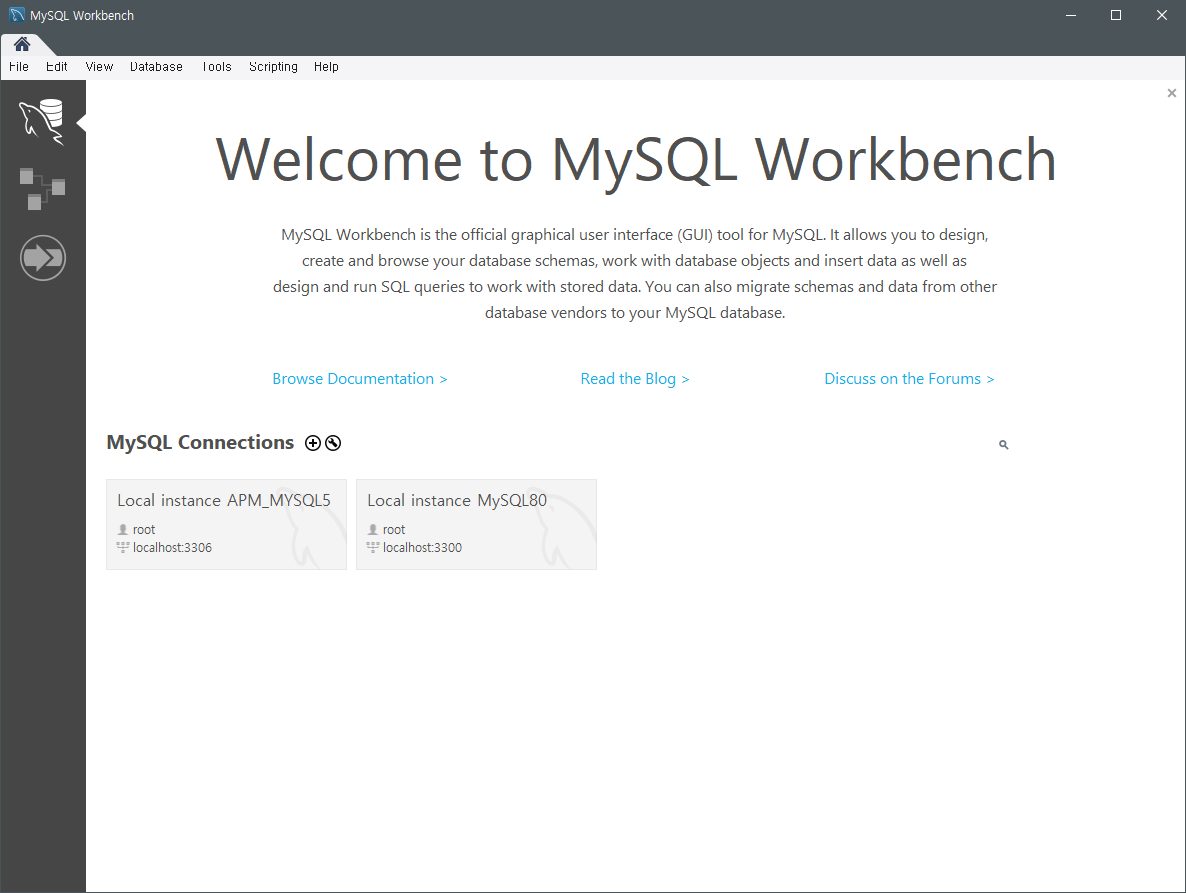The image size is (1186, 893).
Task: Follow the Browse Documentation link
Action: pyautogui.click(x=360, y=379)
